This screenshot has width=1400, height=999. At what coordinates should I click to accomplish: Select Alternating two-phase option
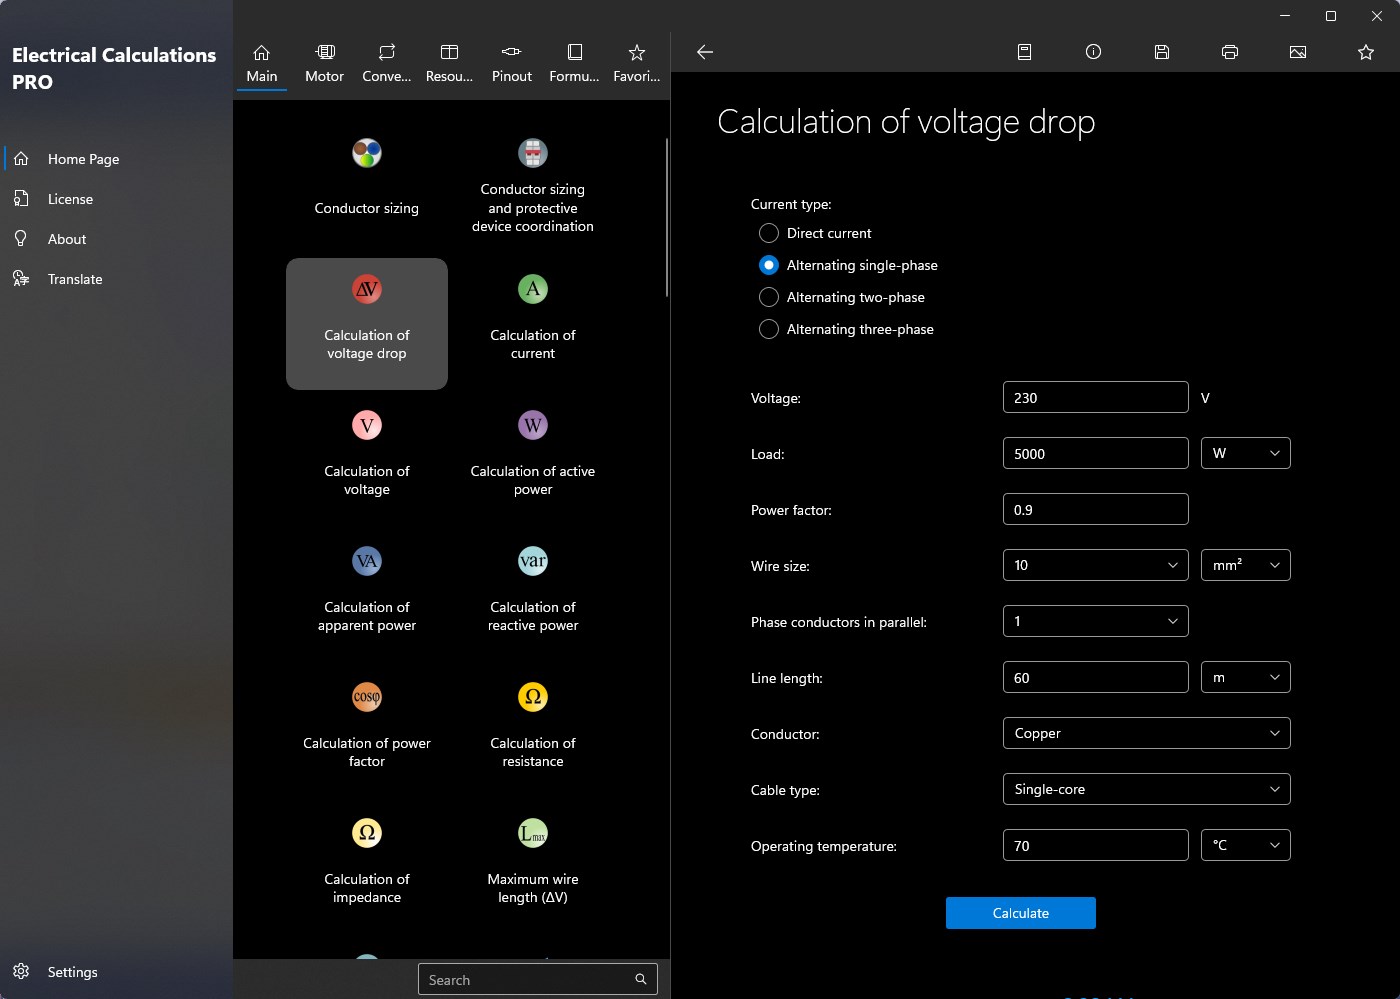(769, 297)
